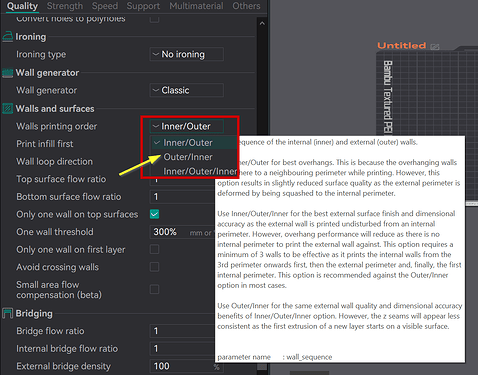
Task: Click the Walls and surfaces section icon
Action: tap(8, 109)
